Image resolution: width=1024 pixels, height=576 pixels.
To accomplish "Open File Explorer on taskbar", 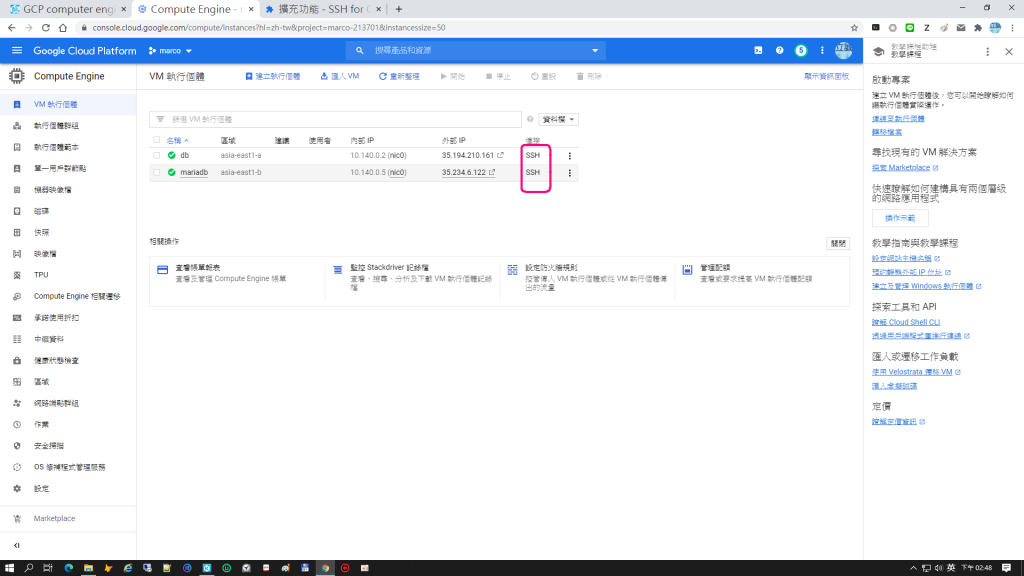I will (88, 568).
